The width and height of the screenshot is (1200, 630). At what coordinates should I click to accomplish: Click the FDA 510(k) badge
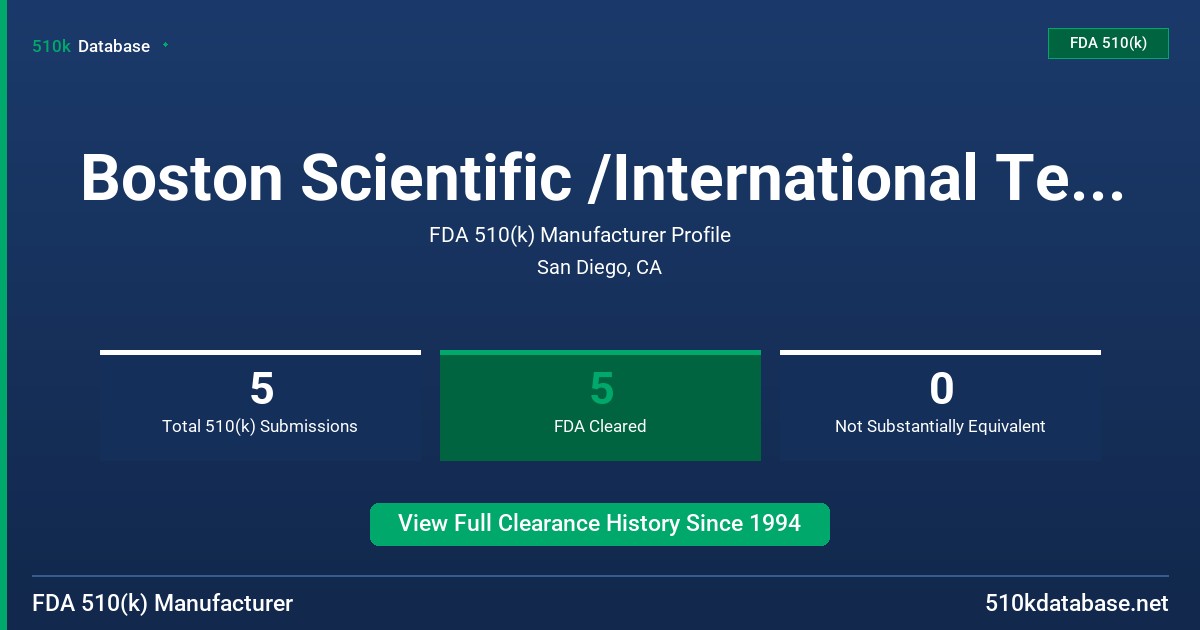1108,43
